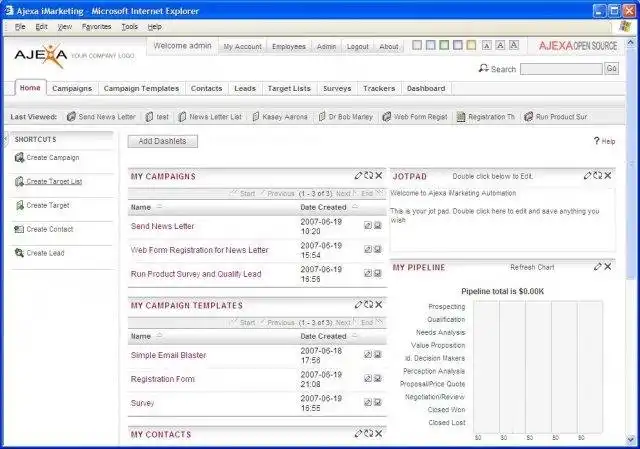Refresh the My Campaign Templates dashlet
The image size is (640, 449).
pyautogui.click(x=368, y=305)
